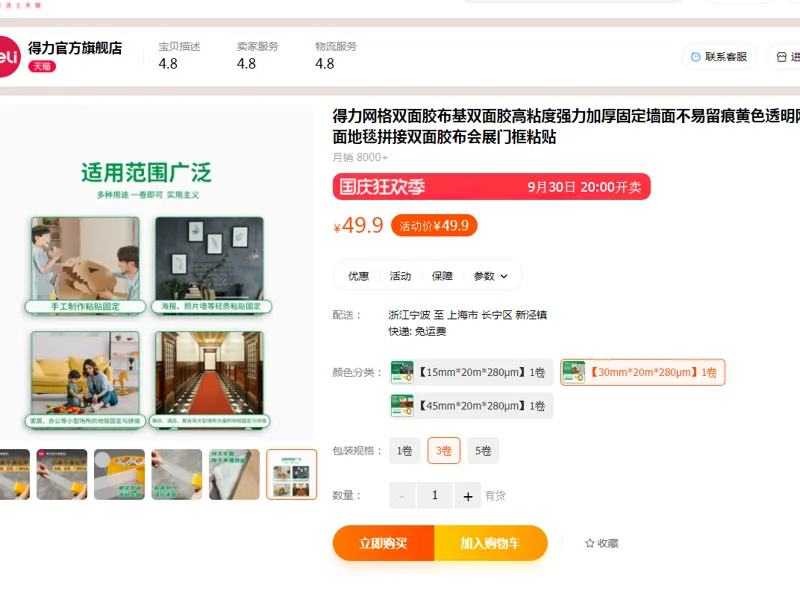Select the 【15mm*20m*280μm】1卷 variant

(x=470, y=372)
